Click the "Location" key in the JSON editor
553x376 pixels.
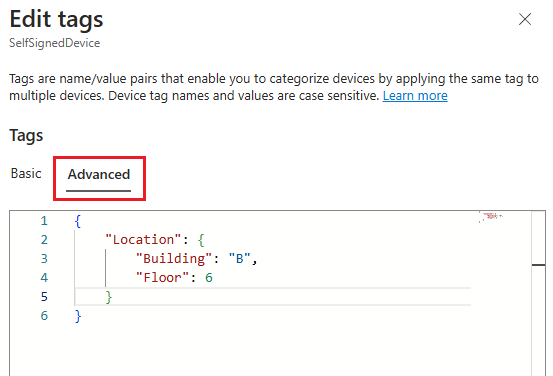pyautogui.click(x=143, y=240)
